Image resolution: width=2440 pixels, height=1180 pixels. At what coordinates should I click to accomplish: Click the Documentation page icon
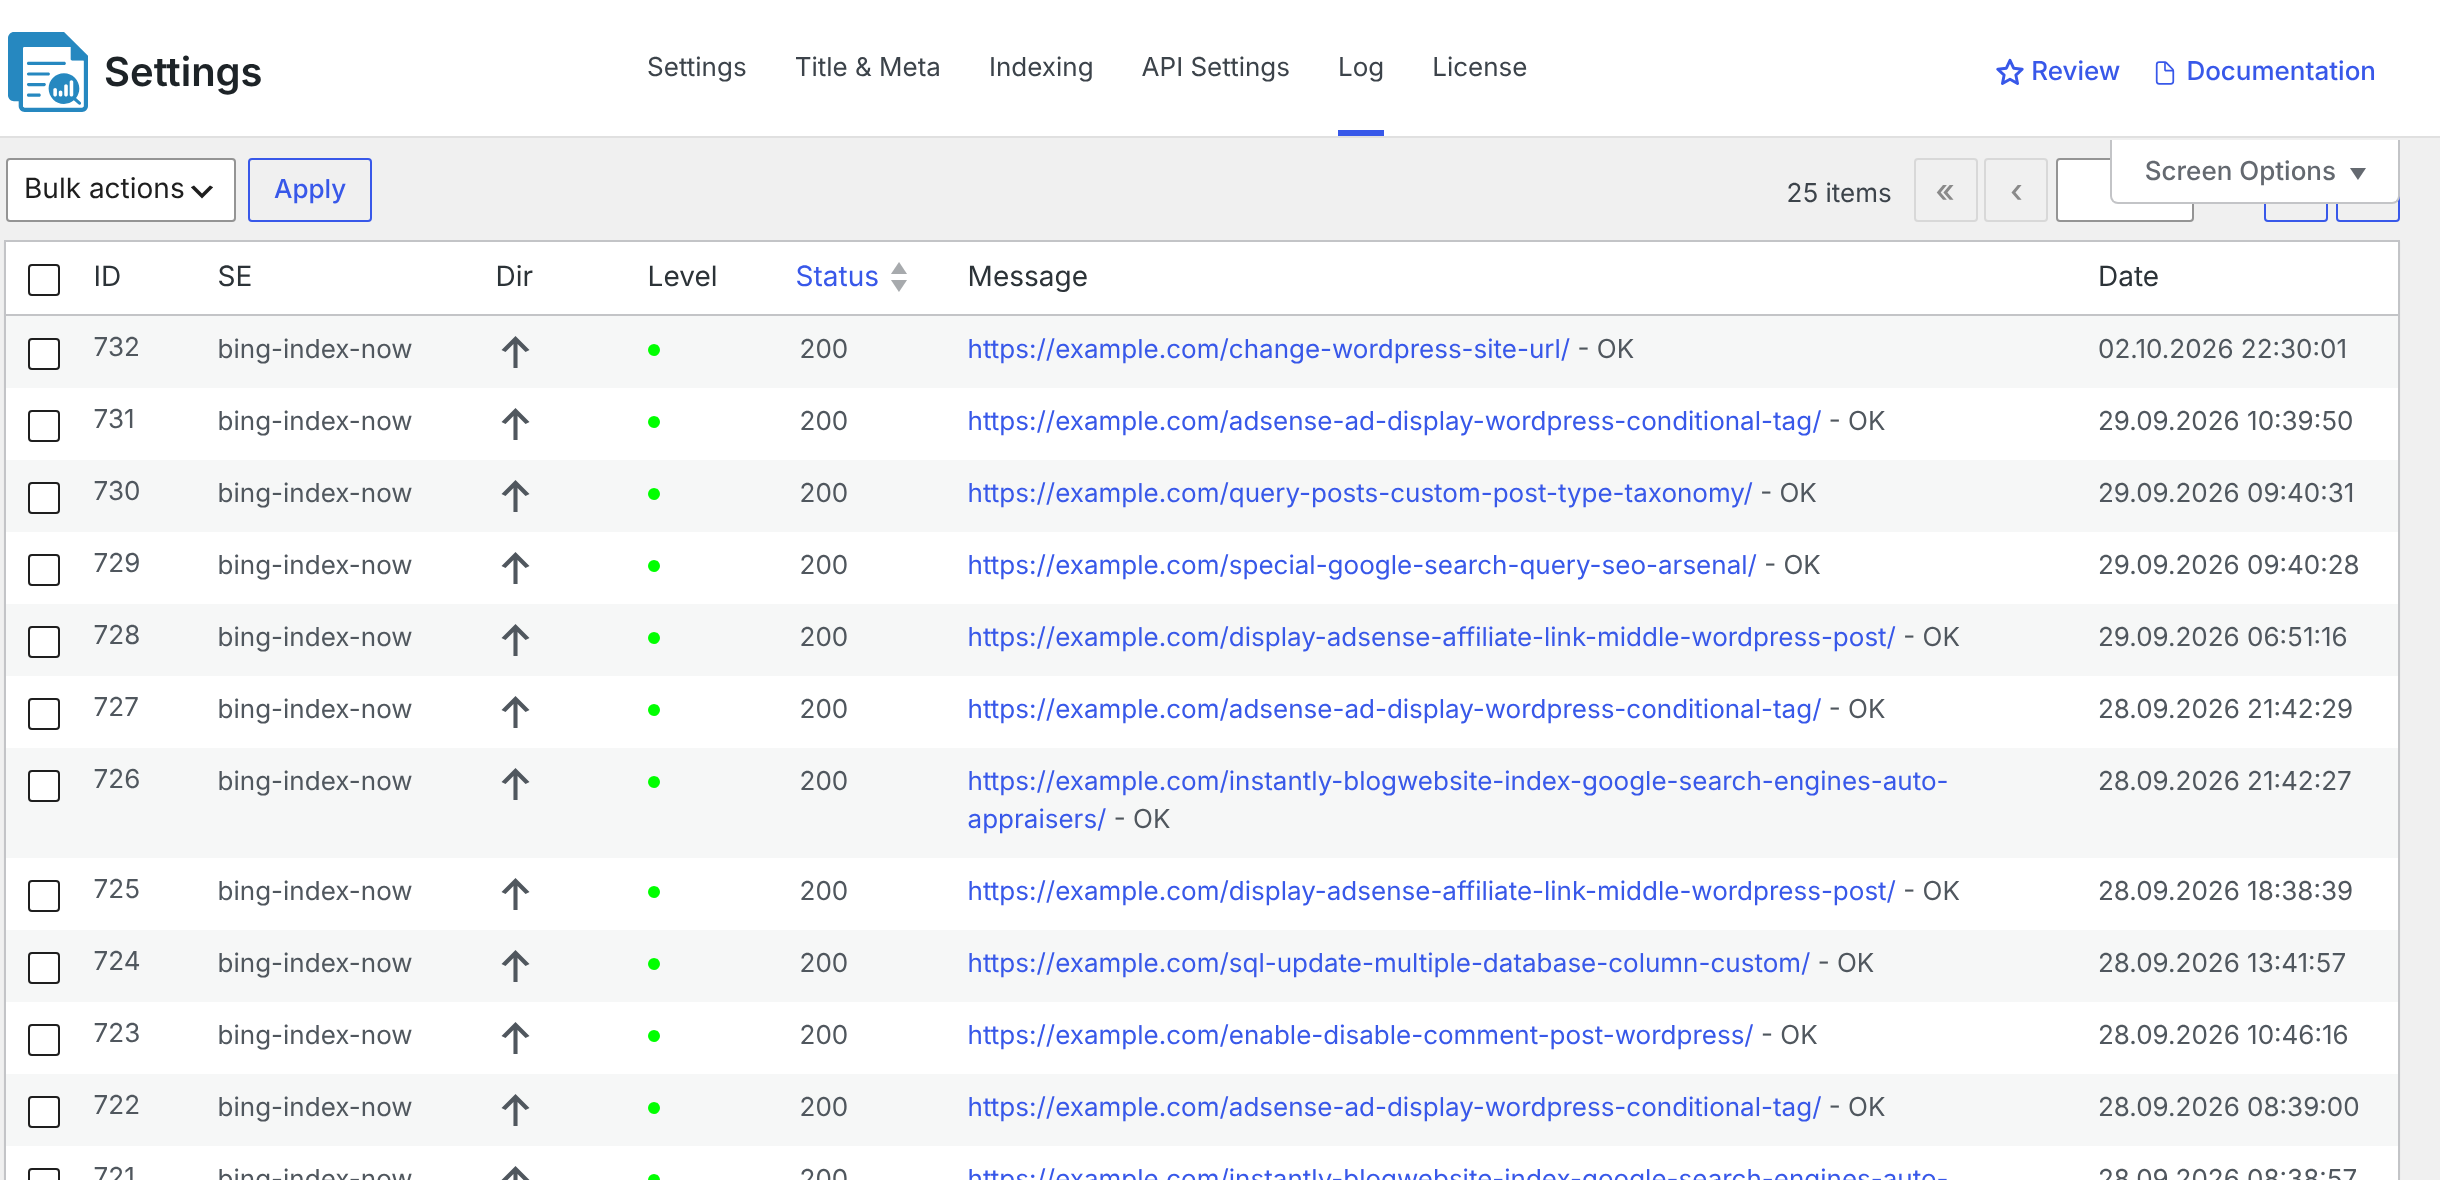point(2165,72)
